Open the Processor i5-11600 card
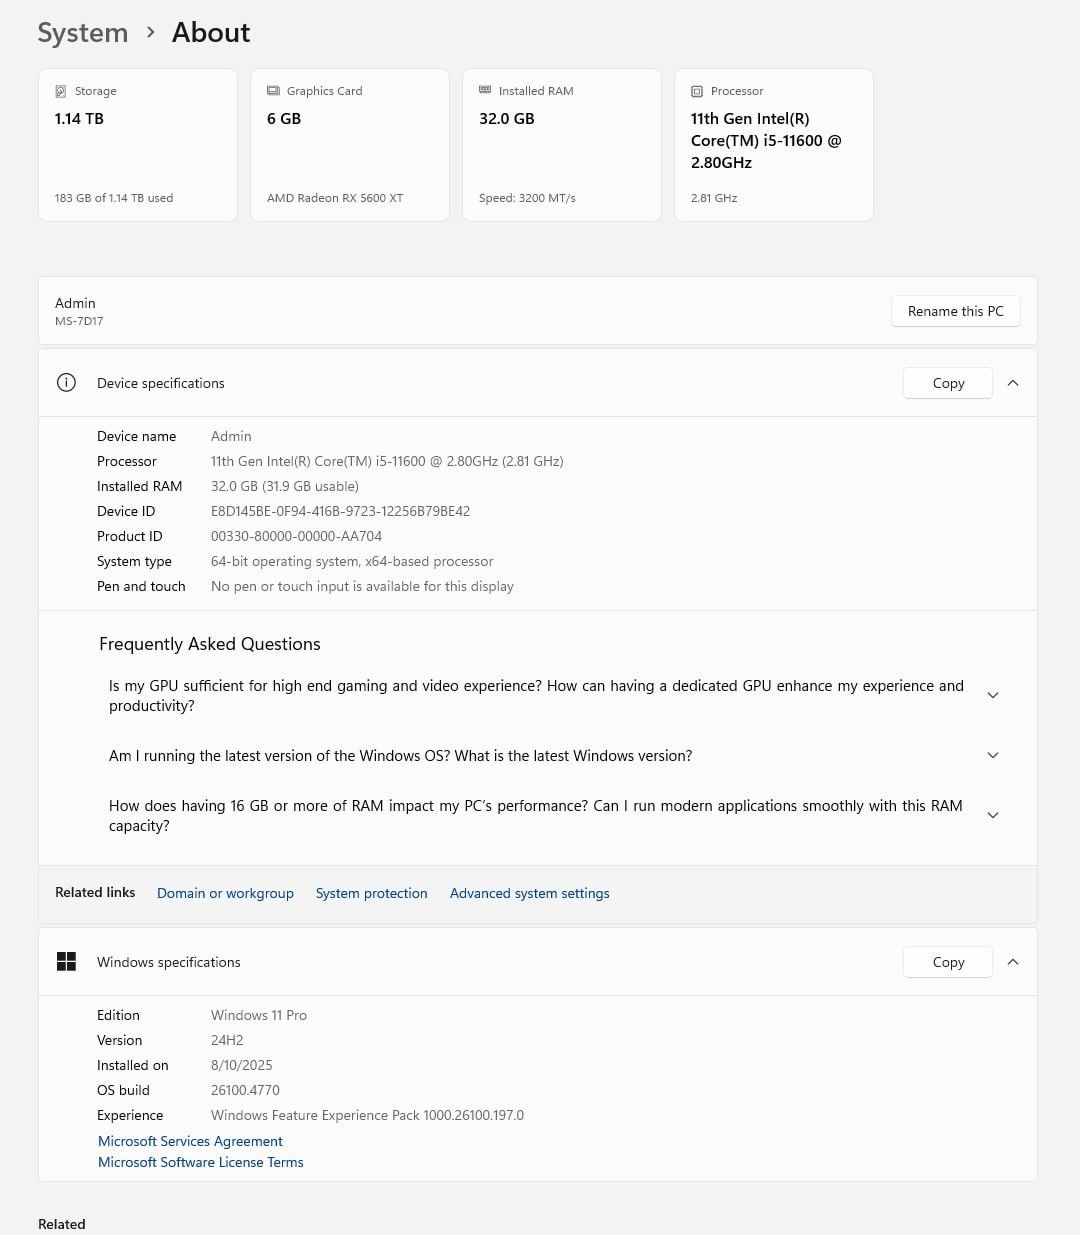This screenshot has width=1080, height=1235. (x=774, y=145)
